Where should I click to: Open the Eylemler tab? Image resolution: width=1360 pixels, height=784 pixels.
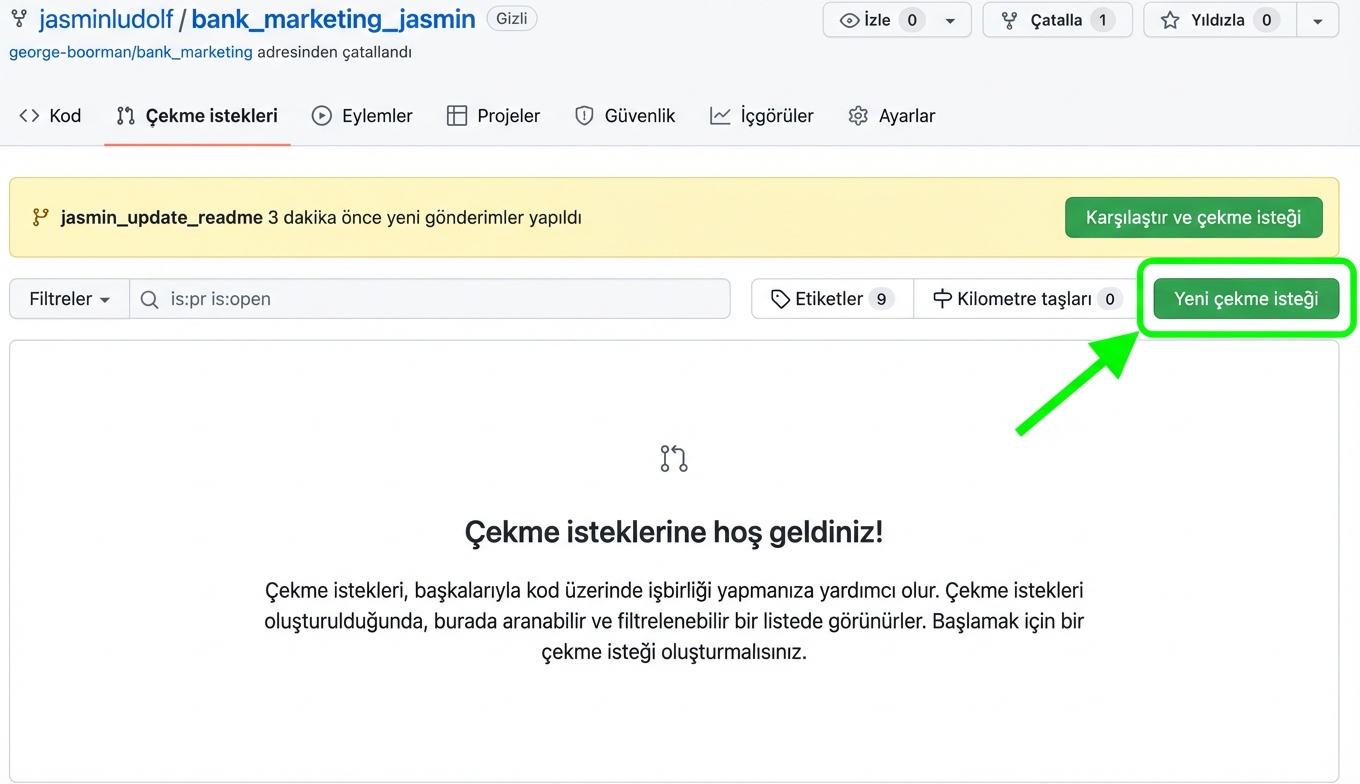(x=361, y=116)
